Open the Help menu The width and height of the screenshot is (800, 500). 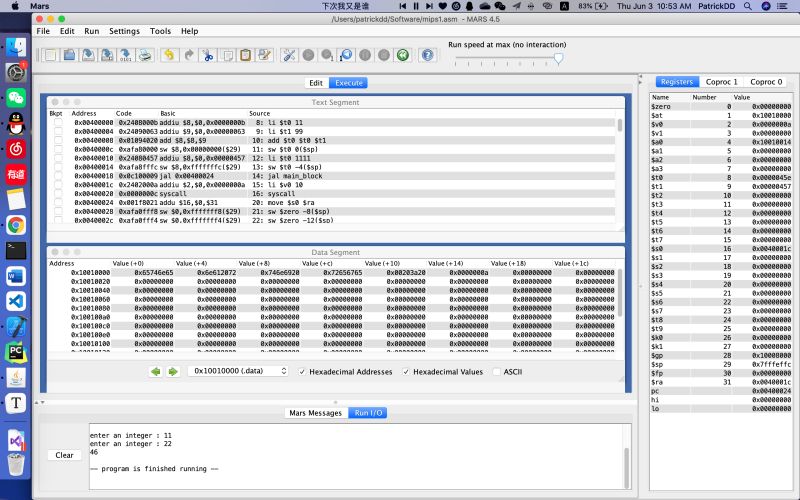189,31
